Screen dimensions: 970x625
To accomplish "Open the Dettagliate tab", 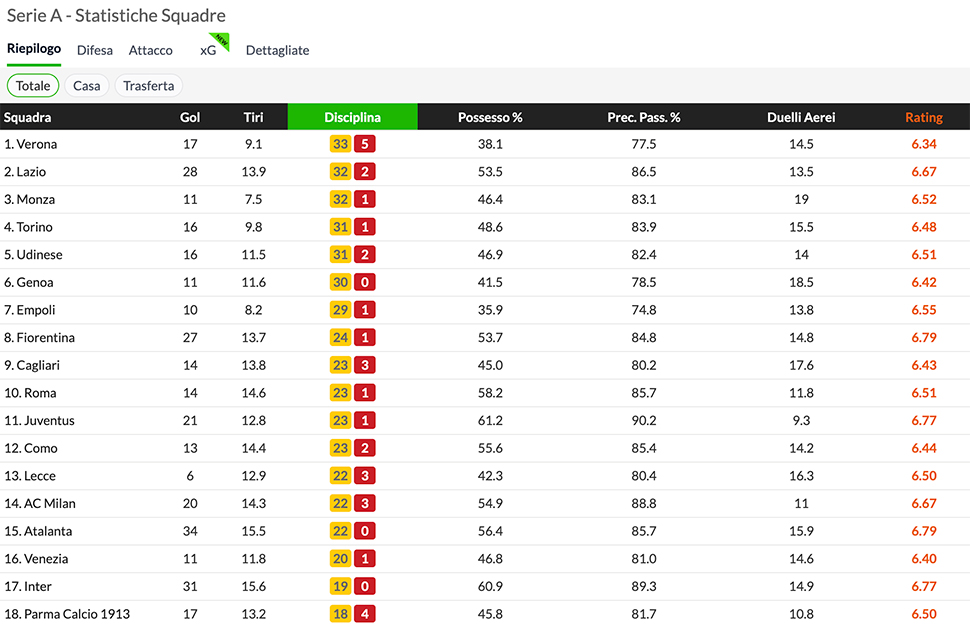I will [277, 50].
